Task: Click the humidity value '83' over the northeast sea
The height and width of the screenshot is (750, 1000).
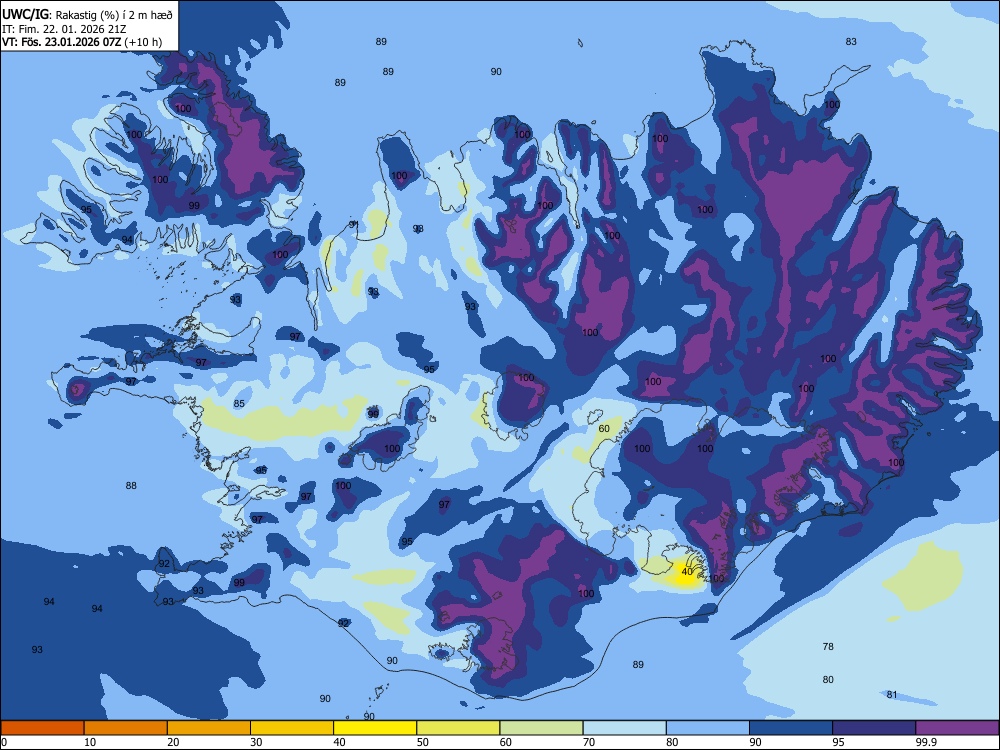Action: tap(851, 41)
